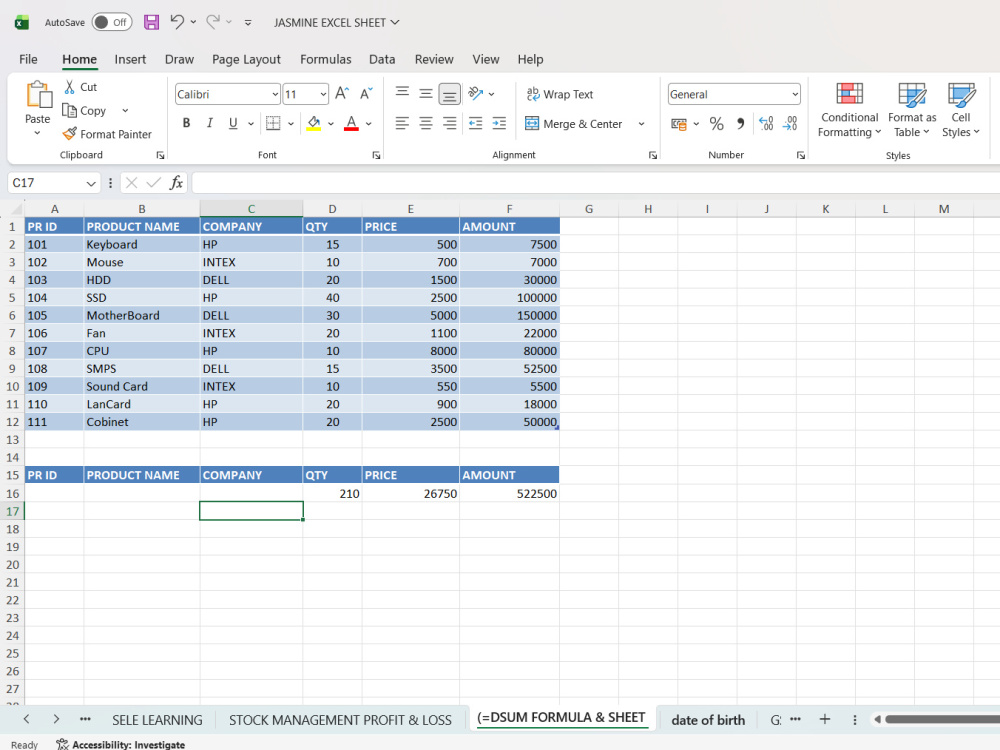Click the Accounting Number Format icon
The width and height of the screenshot is (1000, 750).
[679, 124]
